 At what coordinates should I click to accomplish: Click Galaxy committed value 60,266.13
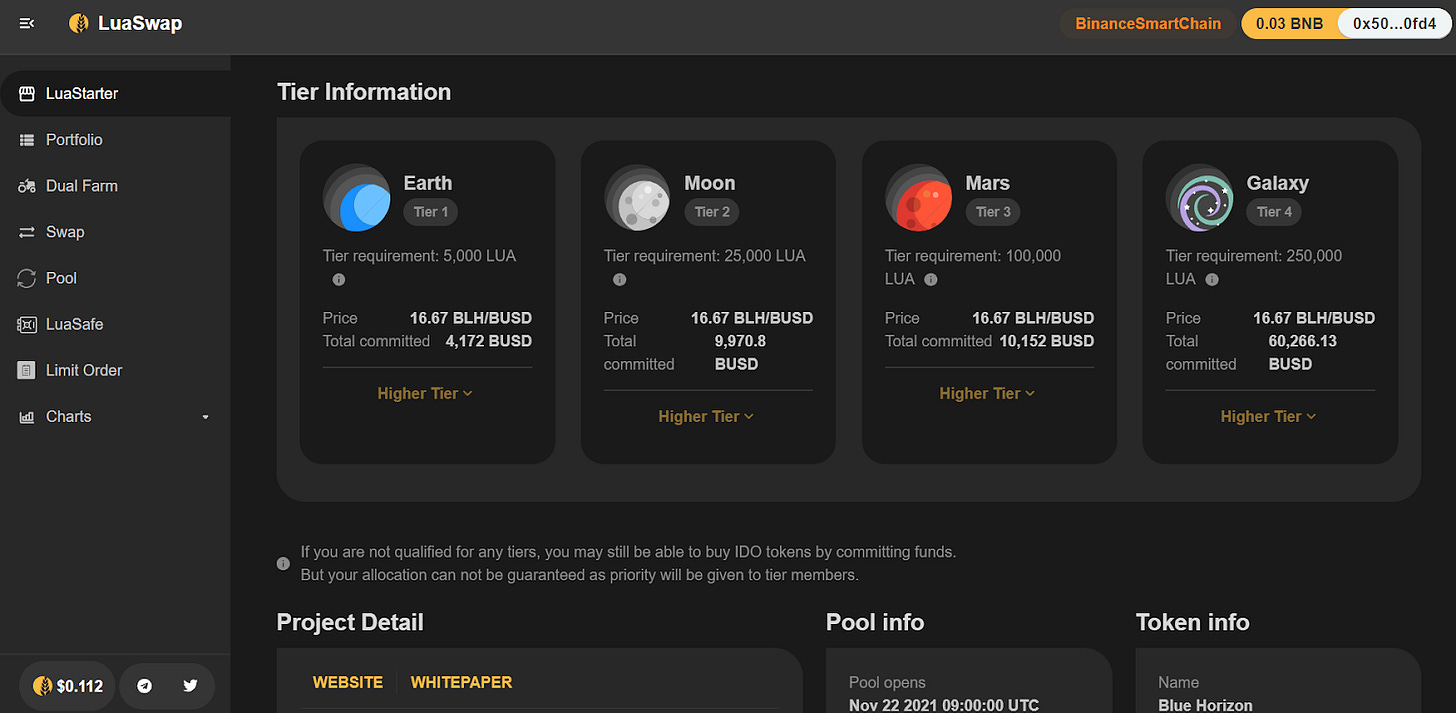pos(1302,341)
